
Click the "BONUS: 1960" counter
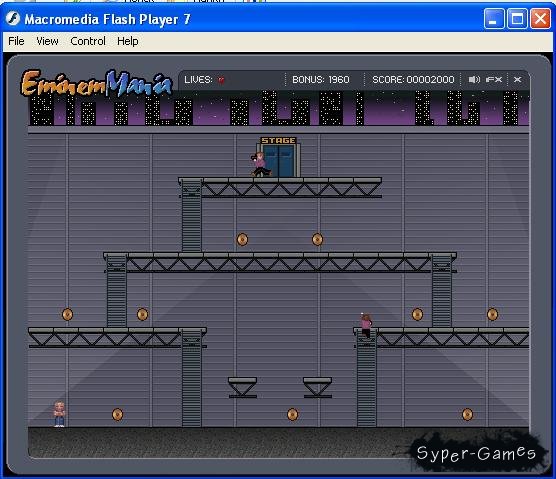(321, 80)
